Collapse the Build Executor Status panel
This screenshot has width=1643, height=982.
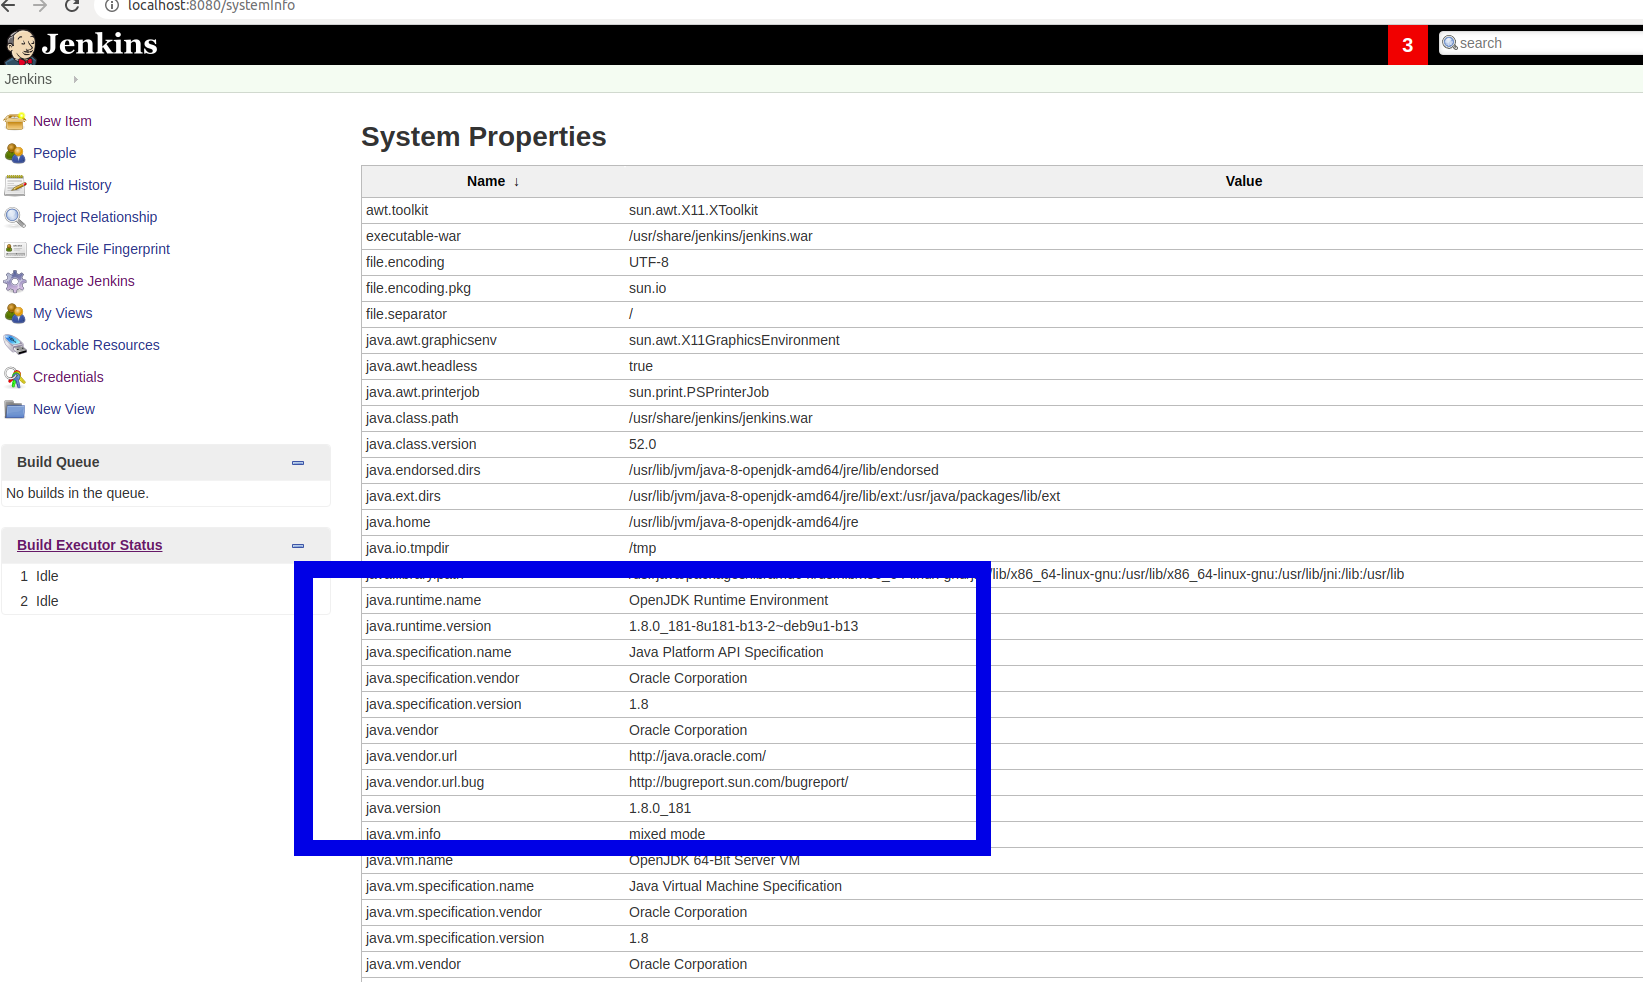[x=297, y=546]
